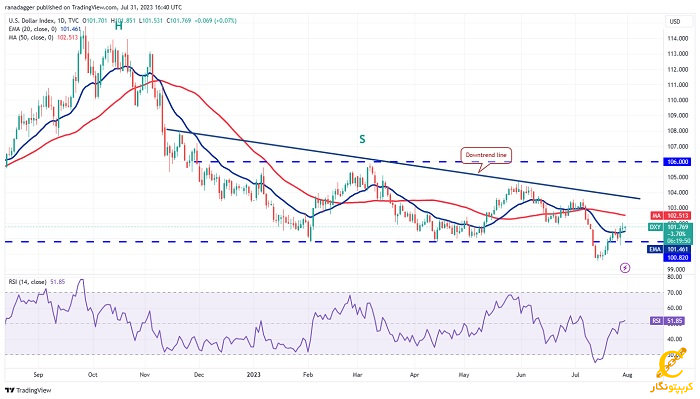Click the Nov label on time axis

(x=144, y=375)
